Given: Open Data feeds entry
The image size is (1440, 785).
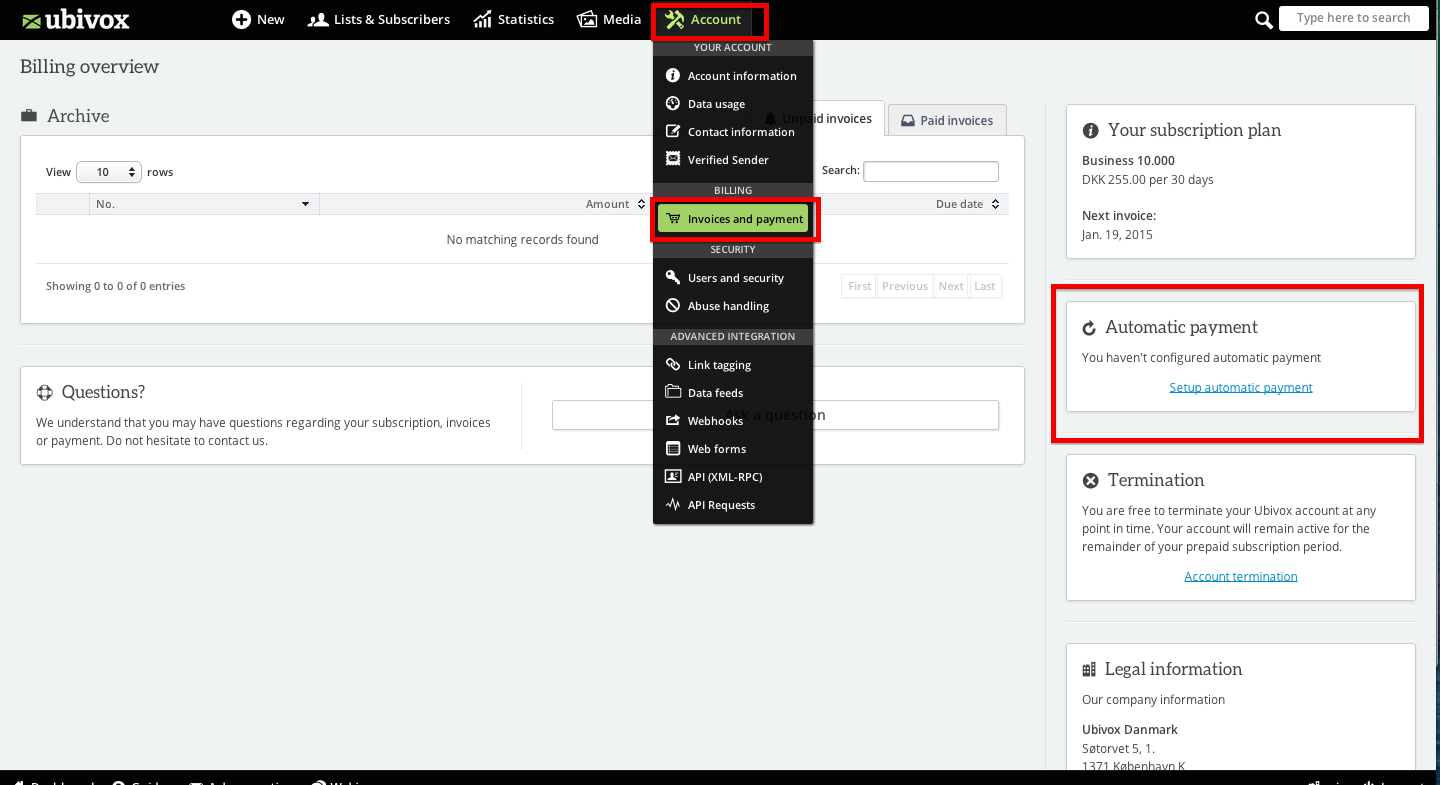Looking at the screenshot, I should 733,393.
